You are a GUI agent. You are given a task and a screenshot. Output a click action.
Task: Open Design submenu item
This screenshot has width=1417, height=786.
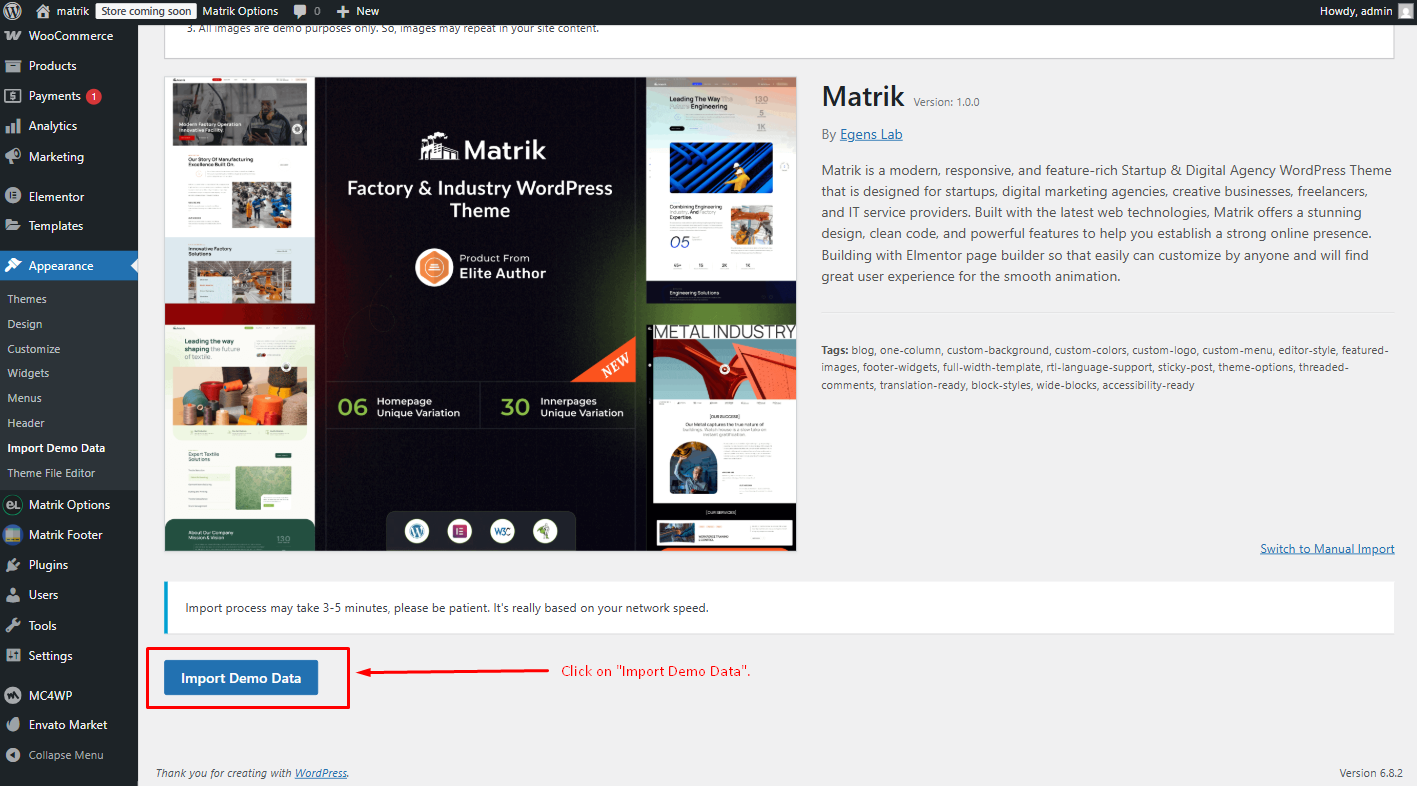pos(25,324)
